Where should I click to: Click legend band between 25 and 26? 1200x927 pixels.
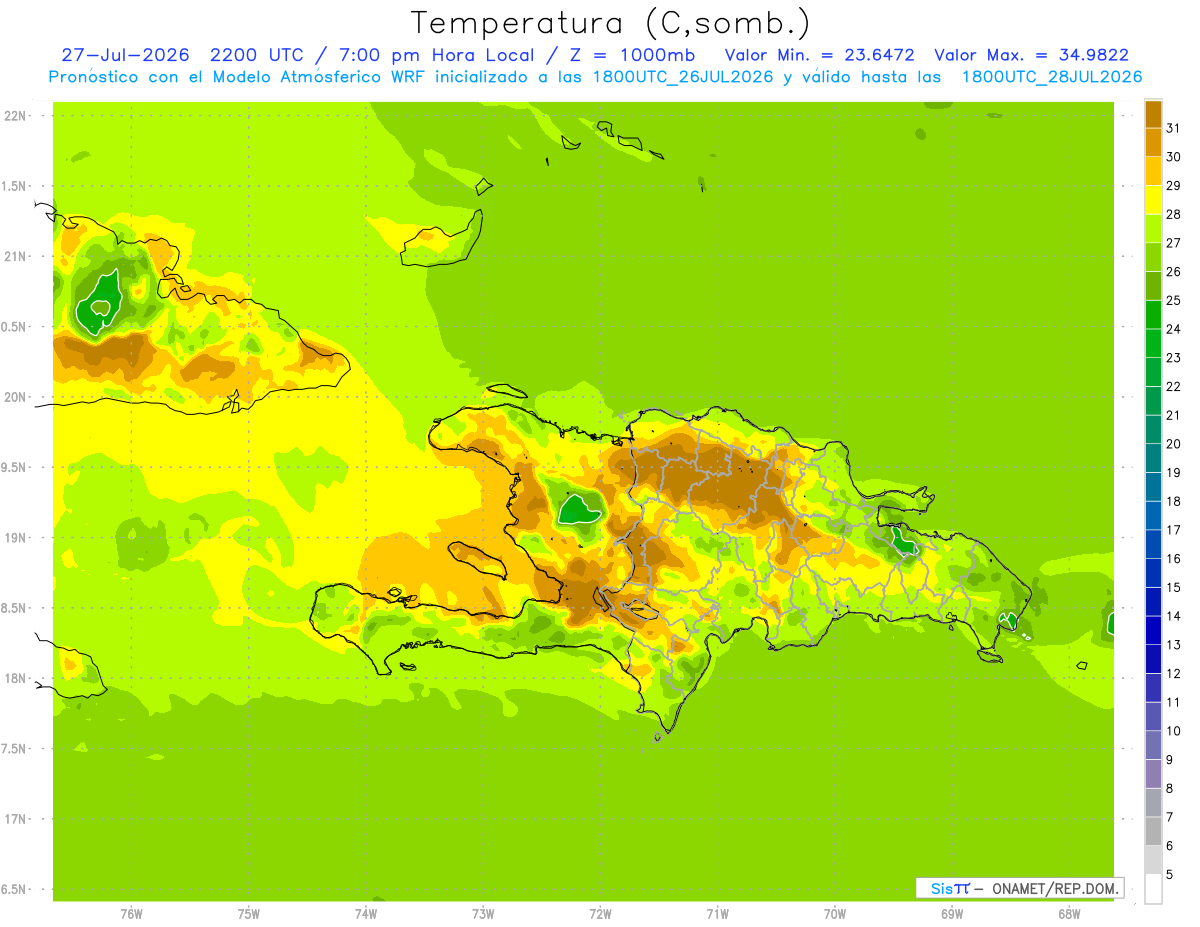pos(1153,286)
